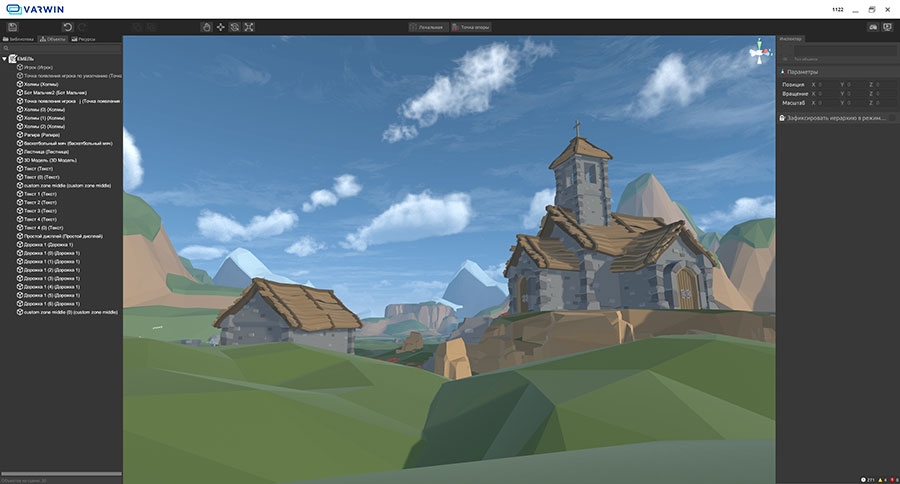Select the Scale gizmo tool
The width and height of the screenshot is (900, 484).
pos(247,27)
